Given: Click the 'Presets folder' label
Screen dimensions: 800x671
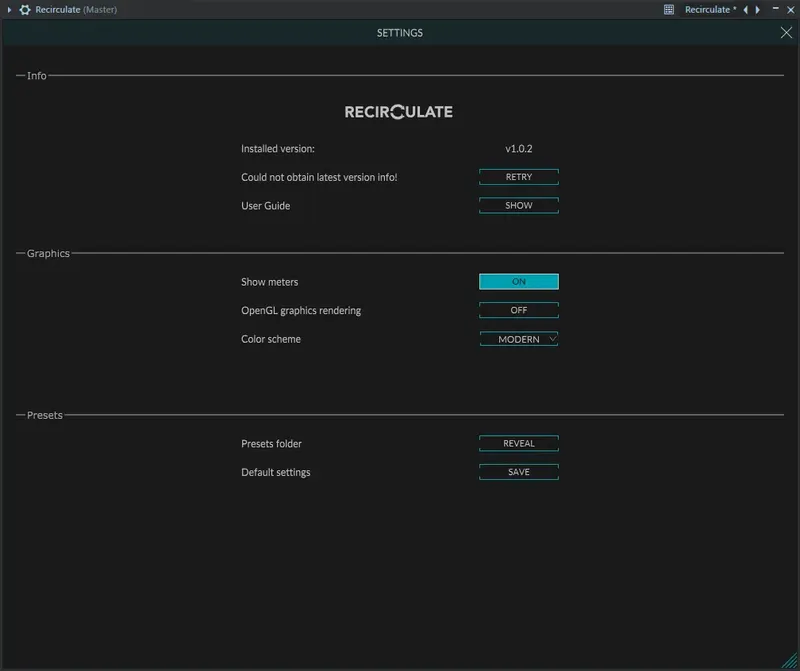Looking at the screenshot, I should click(271, 443).
